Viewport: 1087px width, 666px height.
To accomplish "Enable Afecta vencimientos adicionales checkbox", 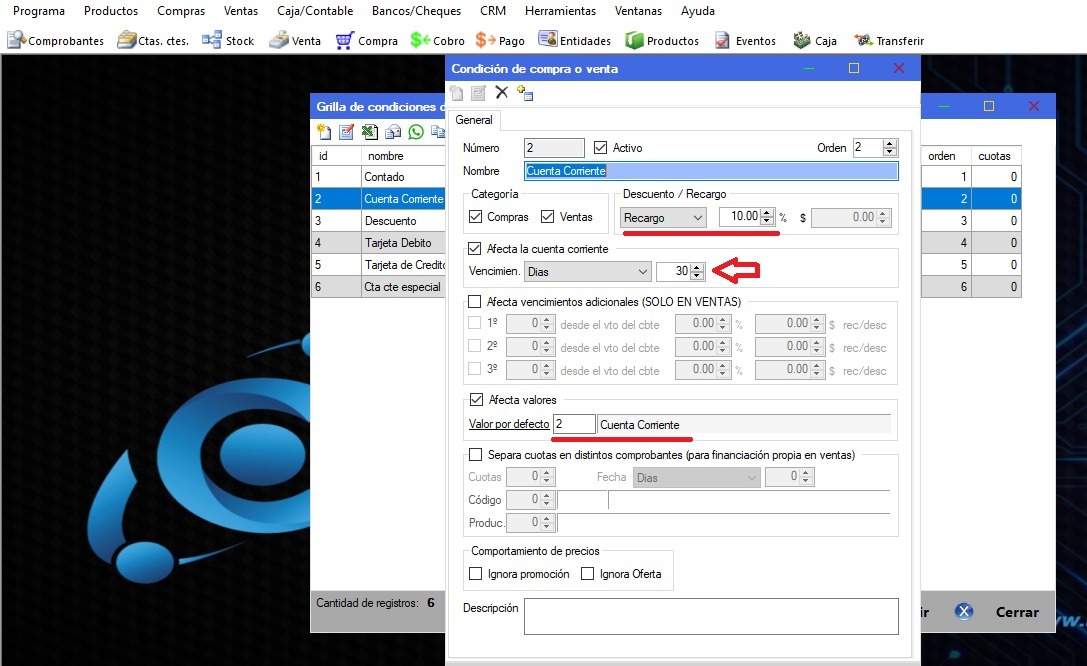I will pyautogui.click(x=476, y=301).
